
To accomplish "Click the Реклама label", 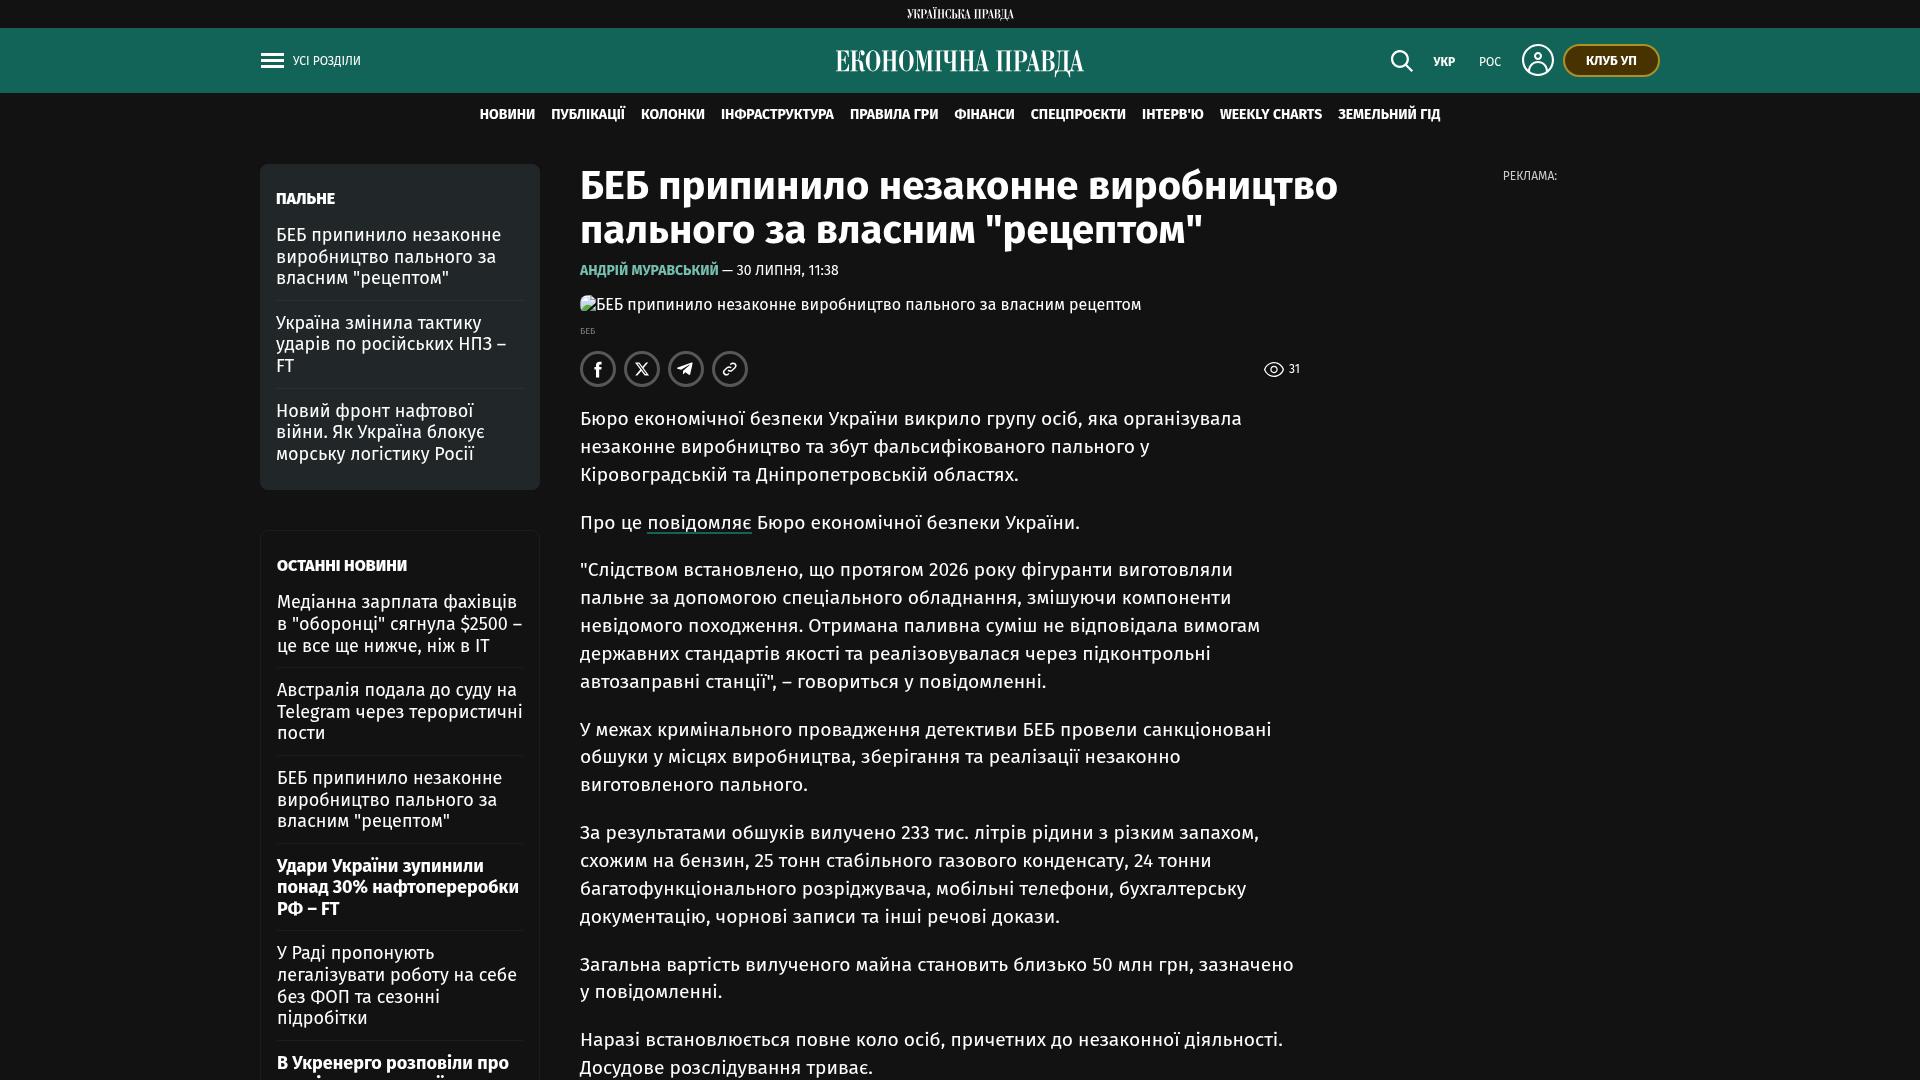I will pyautogui.click(x=1529, y=176).
